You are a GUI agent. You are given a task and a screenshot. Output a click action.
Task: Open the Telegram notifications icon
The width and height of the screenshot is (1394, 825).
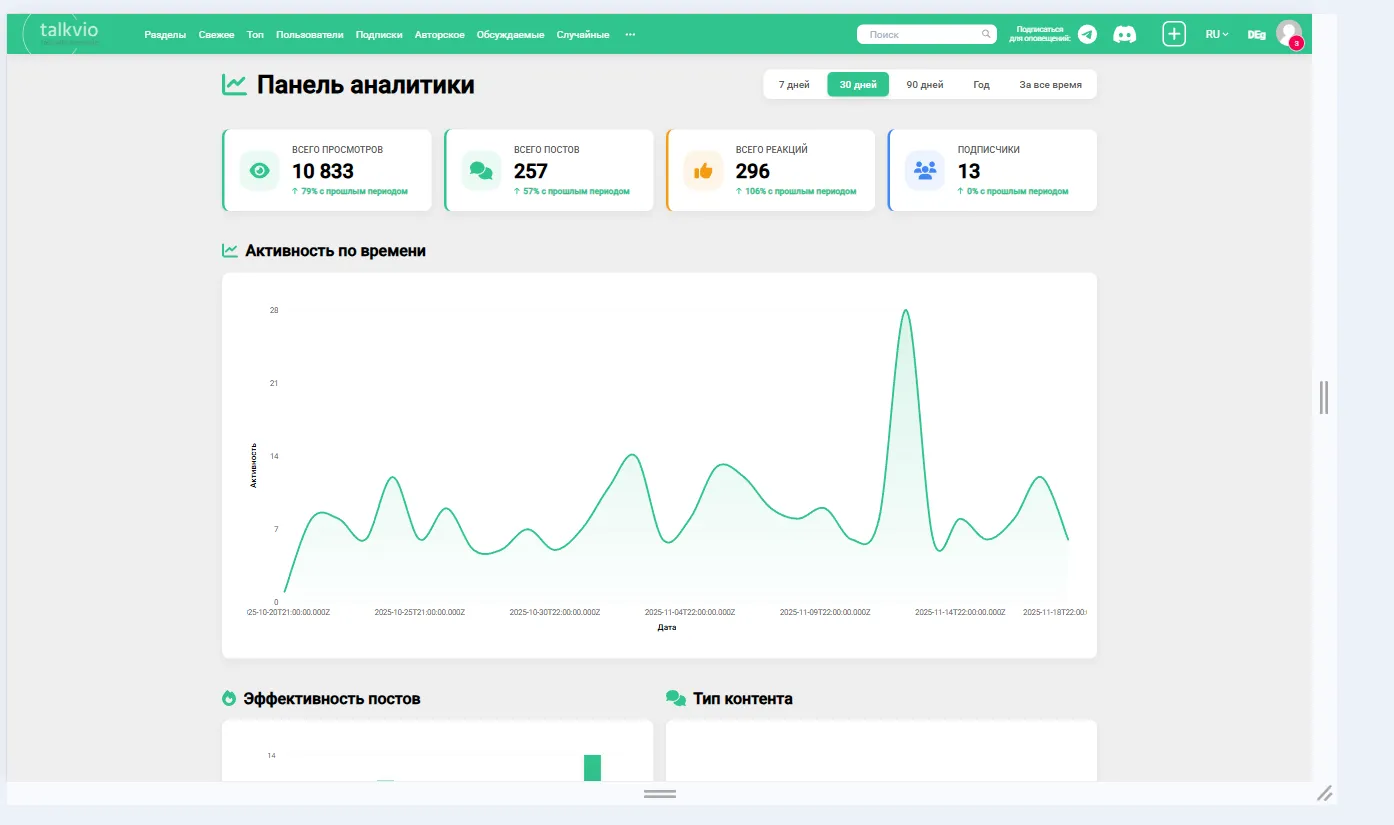1087,34
